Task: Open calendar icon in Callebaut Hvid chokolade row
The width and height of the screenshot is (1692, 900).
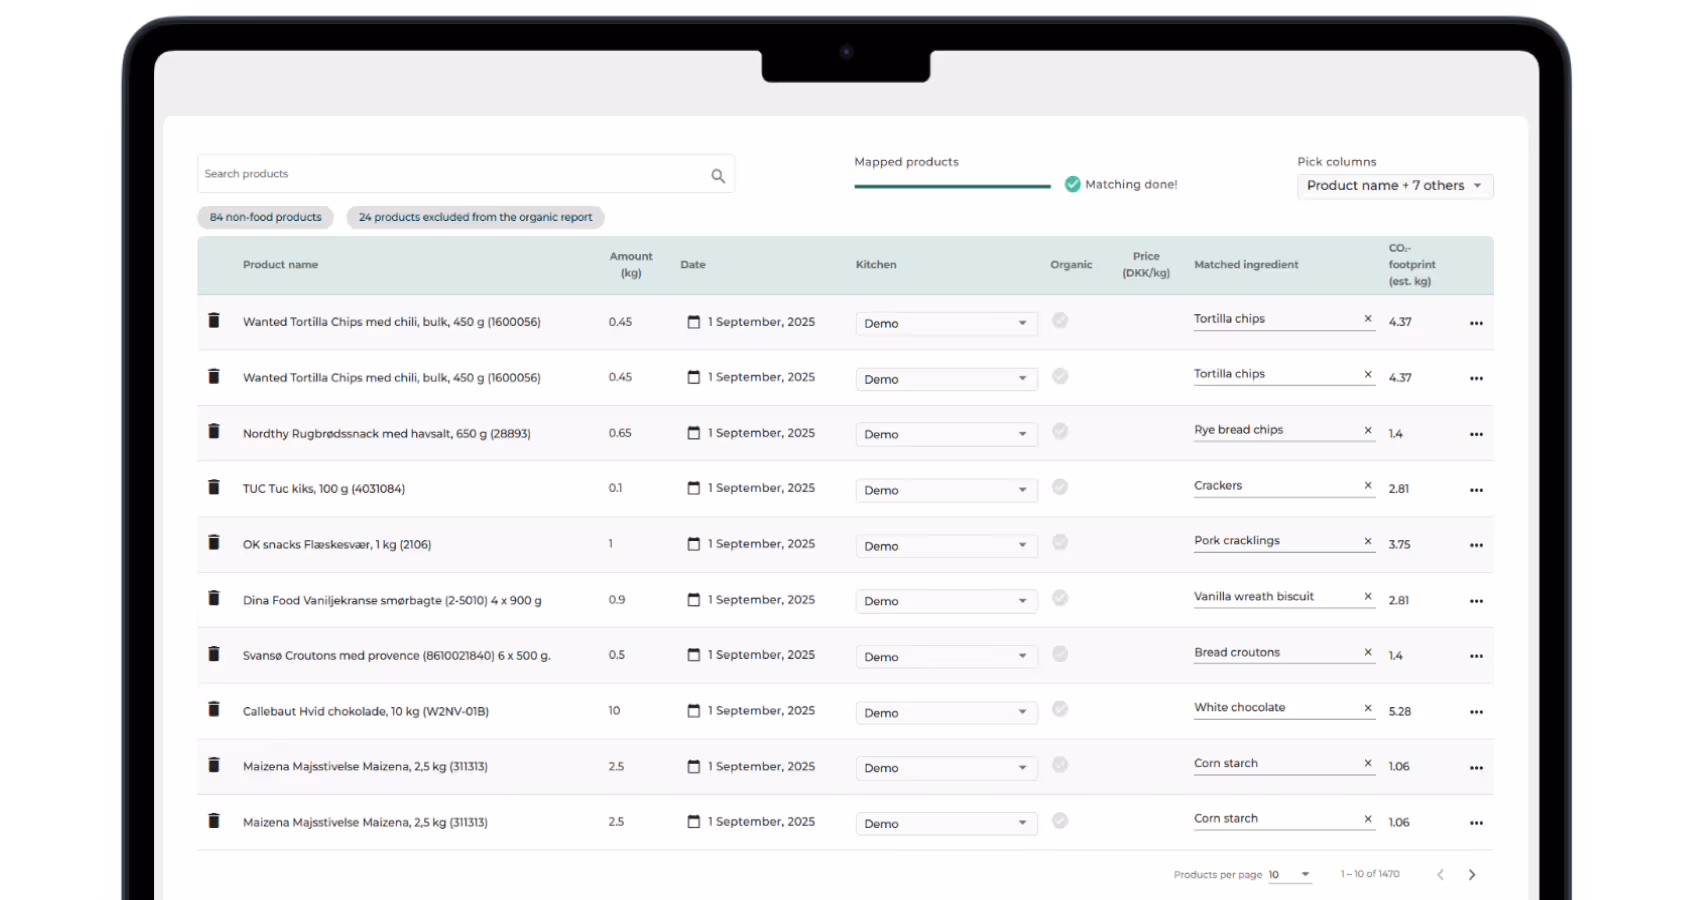Action: [693, 711]
